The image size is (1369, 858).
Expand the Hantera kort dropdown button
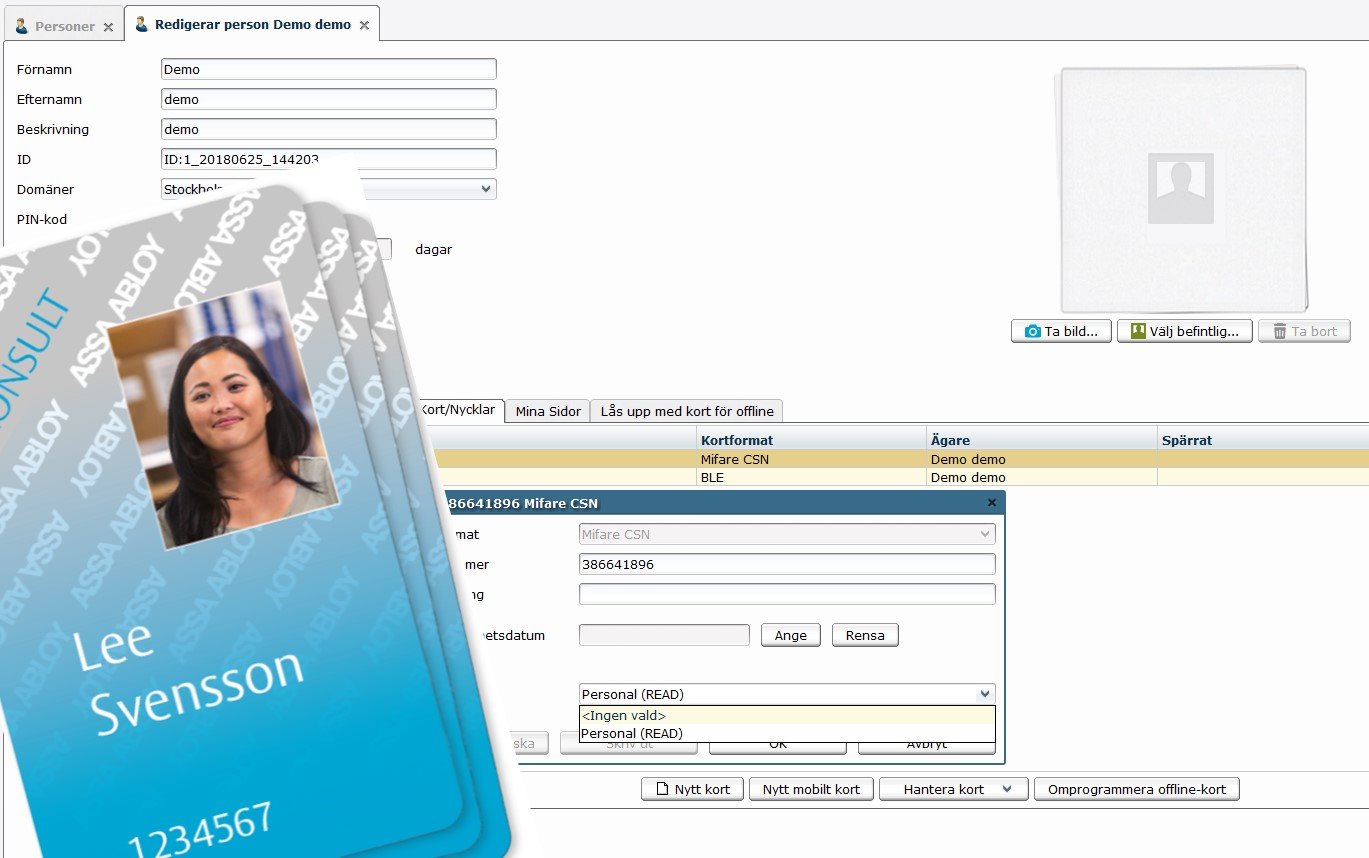pyautogui.click(x=1007, y=790)
